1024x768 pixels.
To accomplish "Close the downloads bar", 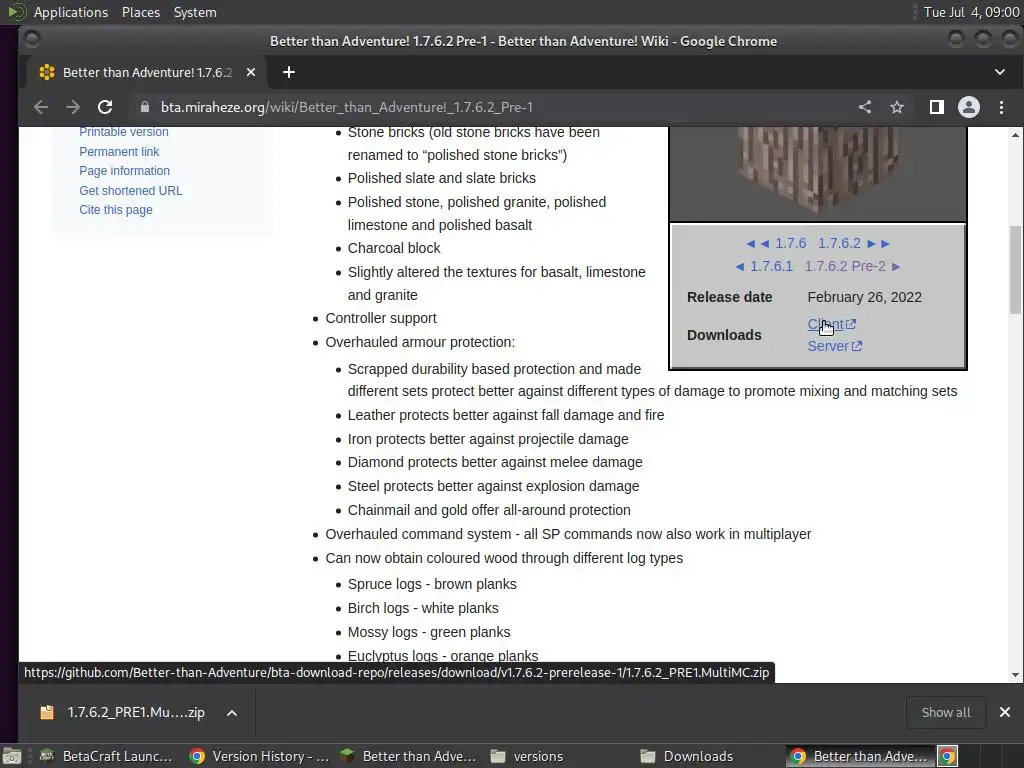I will (1005, 712).
